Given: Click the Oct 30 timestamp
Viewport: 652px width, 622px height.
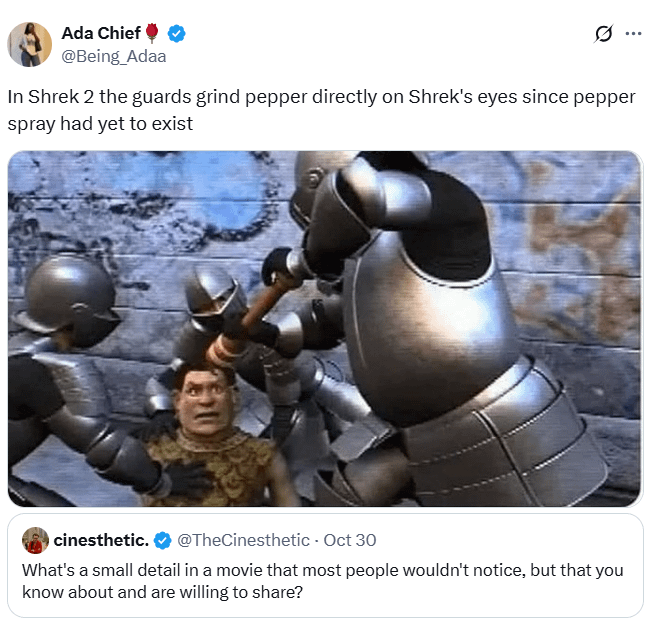Looking at the screenshot, I should (x=350, y=540).
